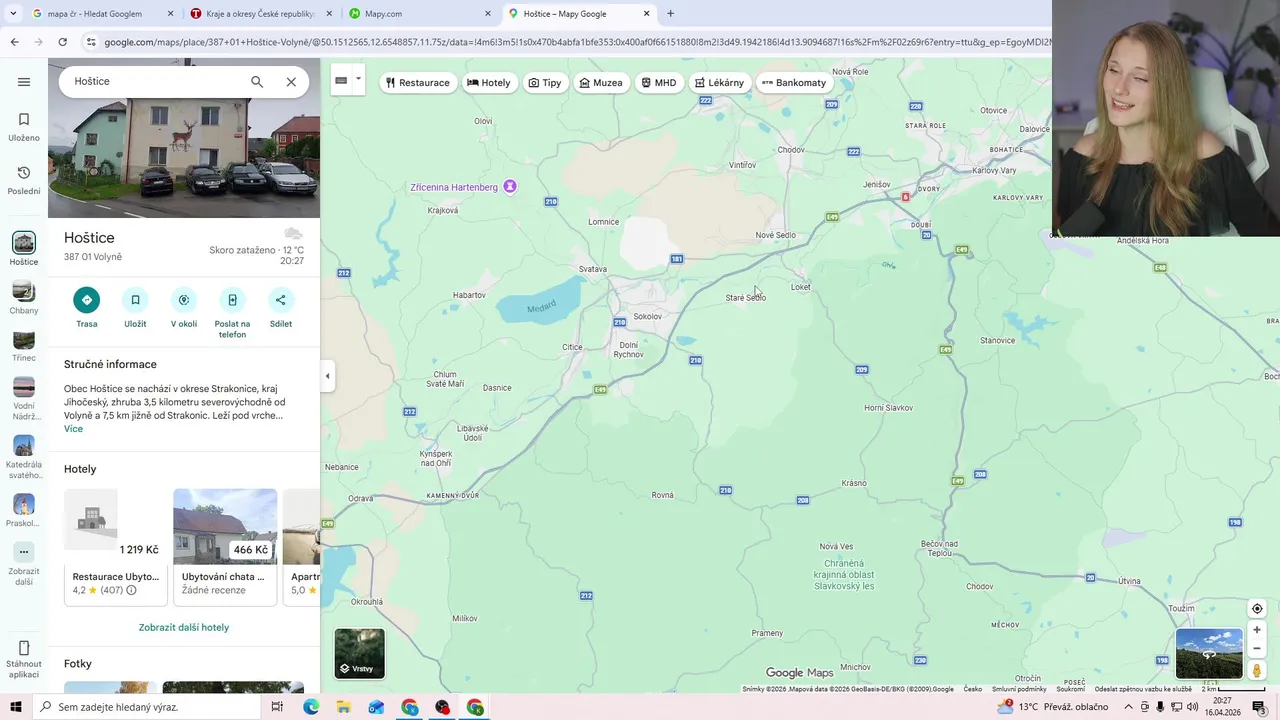Collapse the side panel with arrow
This screenshot has width=1280, height=720.
pyautogui.click(x=327, y=376)
